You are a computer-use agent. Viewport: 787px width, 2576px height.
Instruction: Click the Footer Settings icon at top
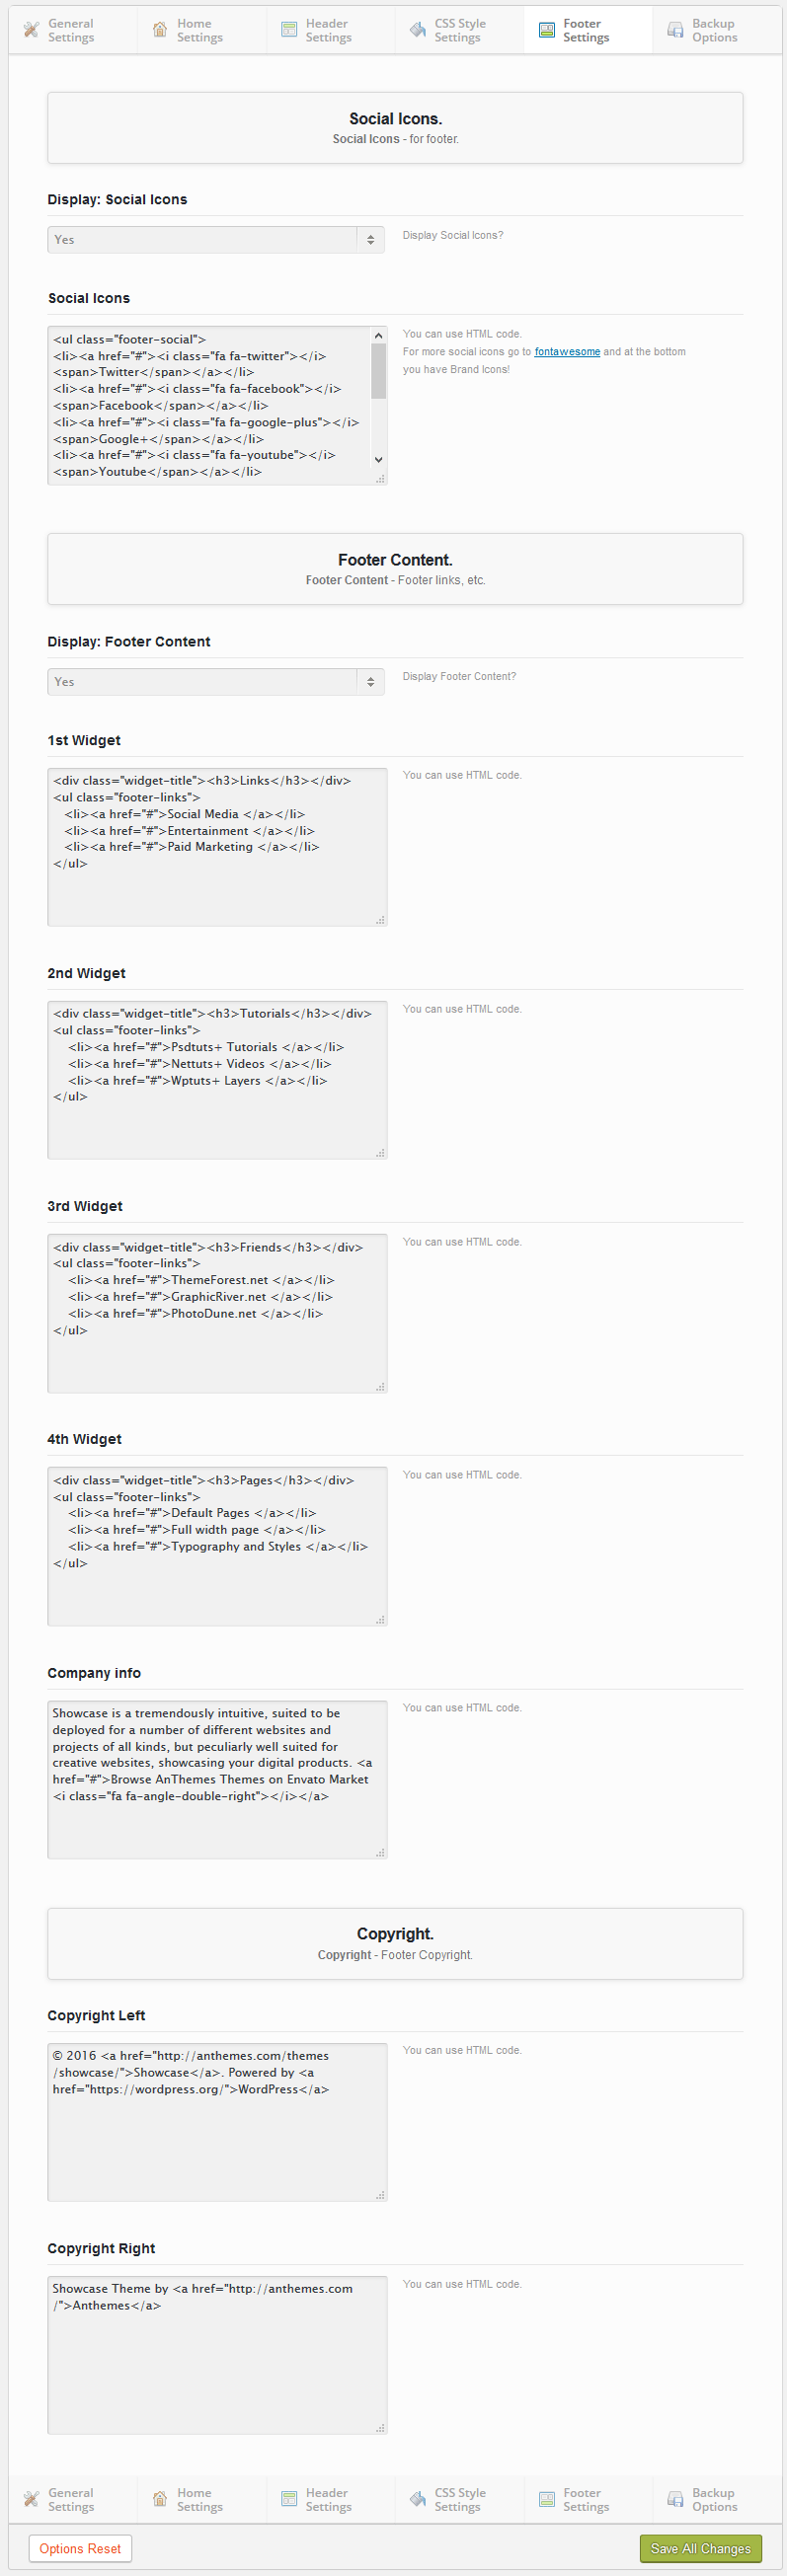coord(546,29)
